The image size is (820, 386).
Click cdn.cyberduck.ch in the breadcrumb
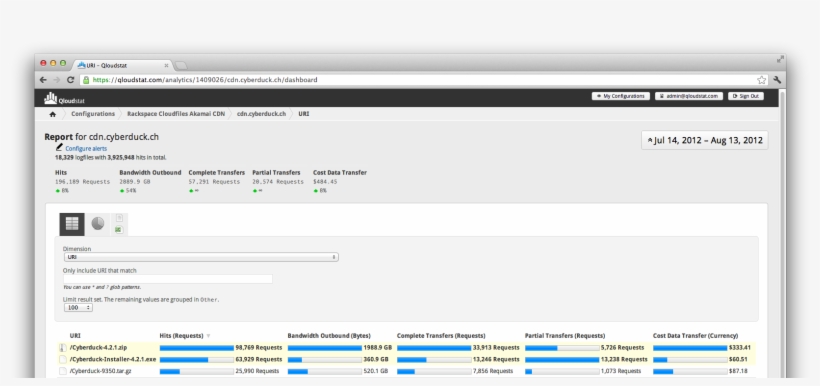(x=261, y=113)
